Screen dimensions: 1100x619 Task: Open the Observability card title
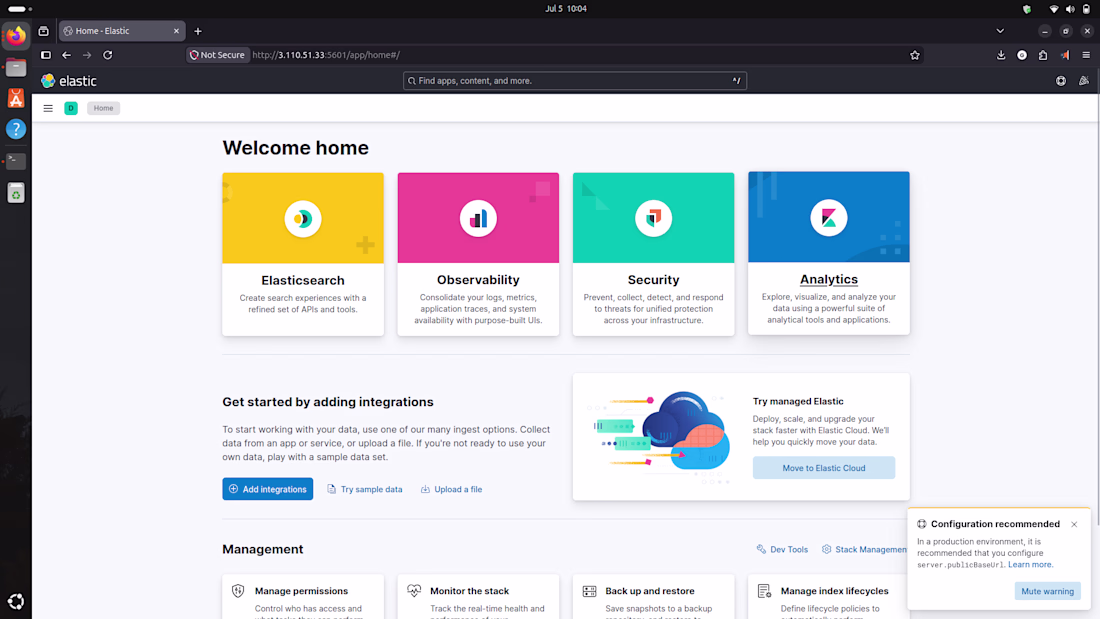coord(478,280)
